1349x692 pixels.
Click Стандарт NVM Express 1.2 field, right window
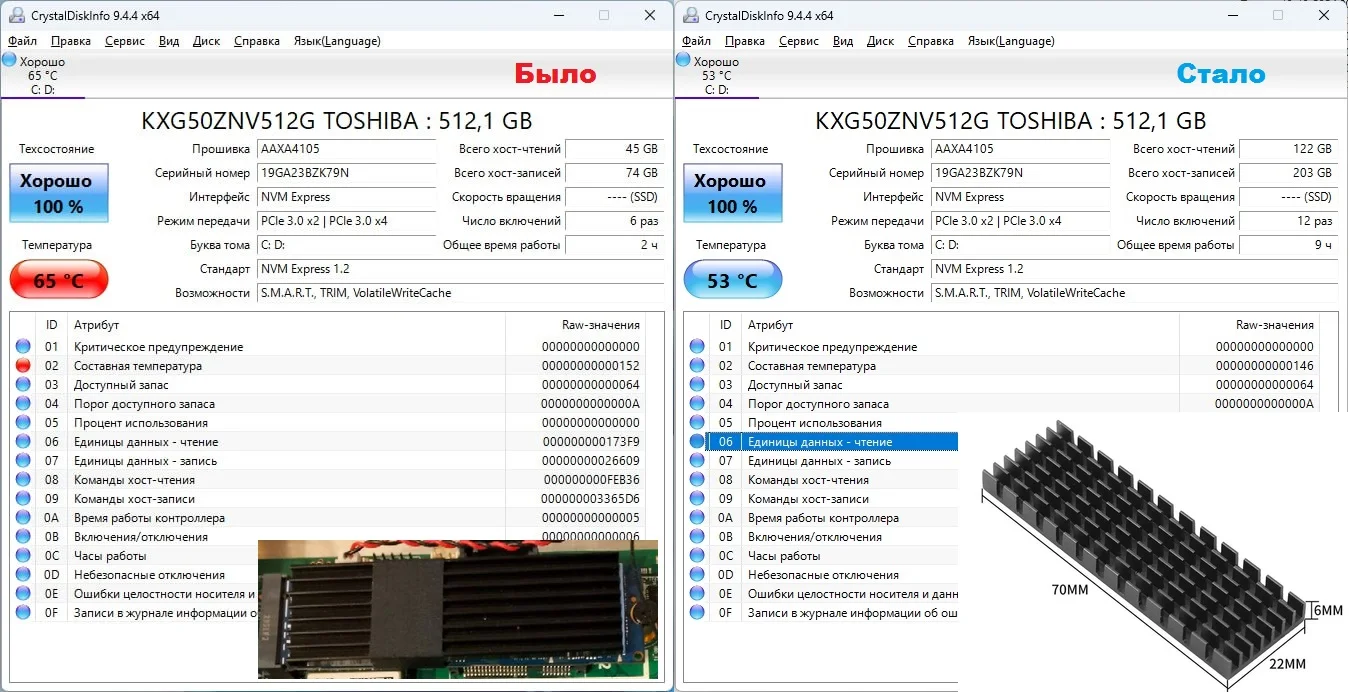coord(1134,269)
